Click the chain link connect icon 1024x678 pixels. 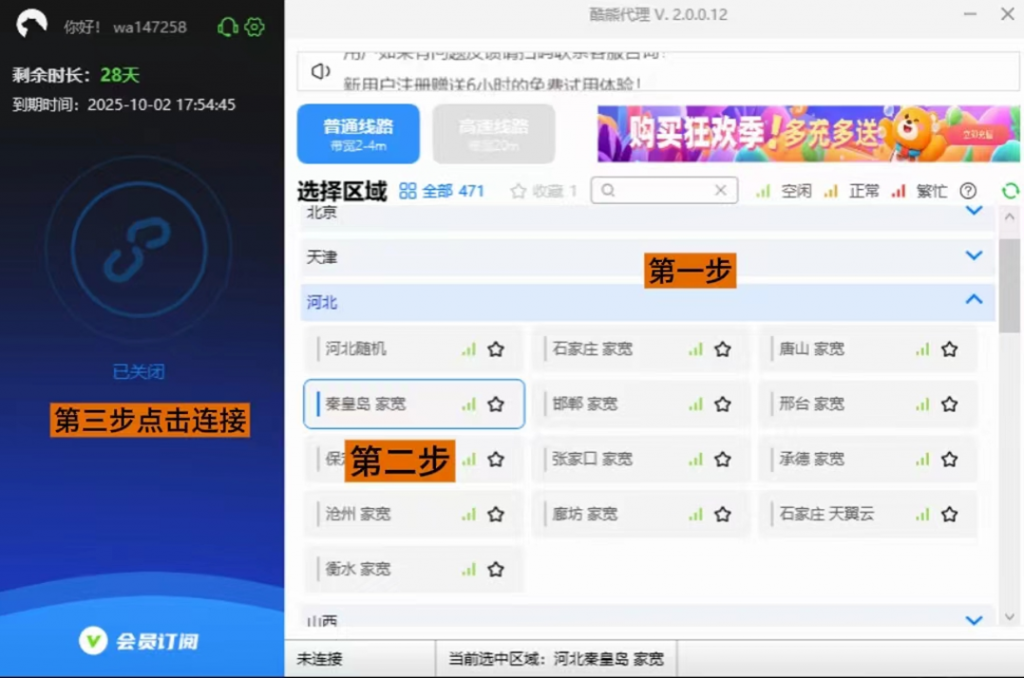coord(139,249)
